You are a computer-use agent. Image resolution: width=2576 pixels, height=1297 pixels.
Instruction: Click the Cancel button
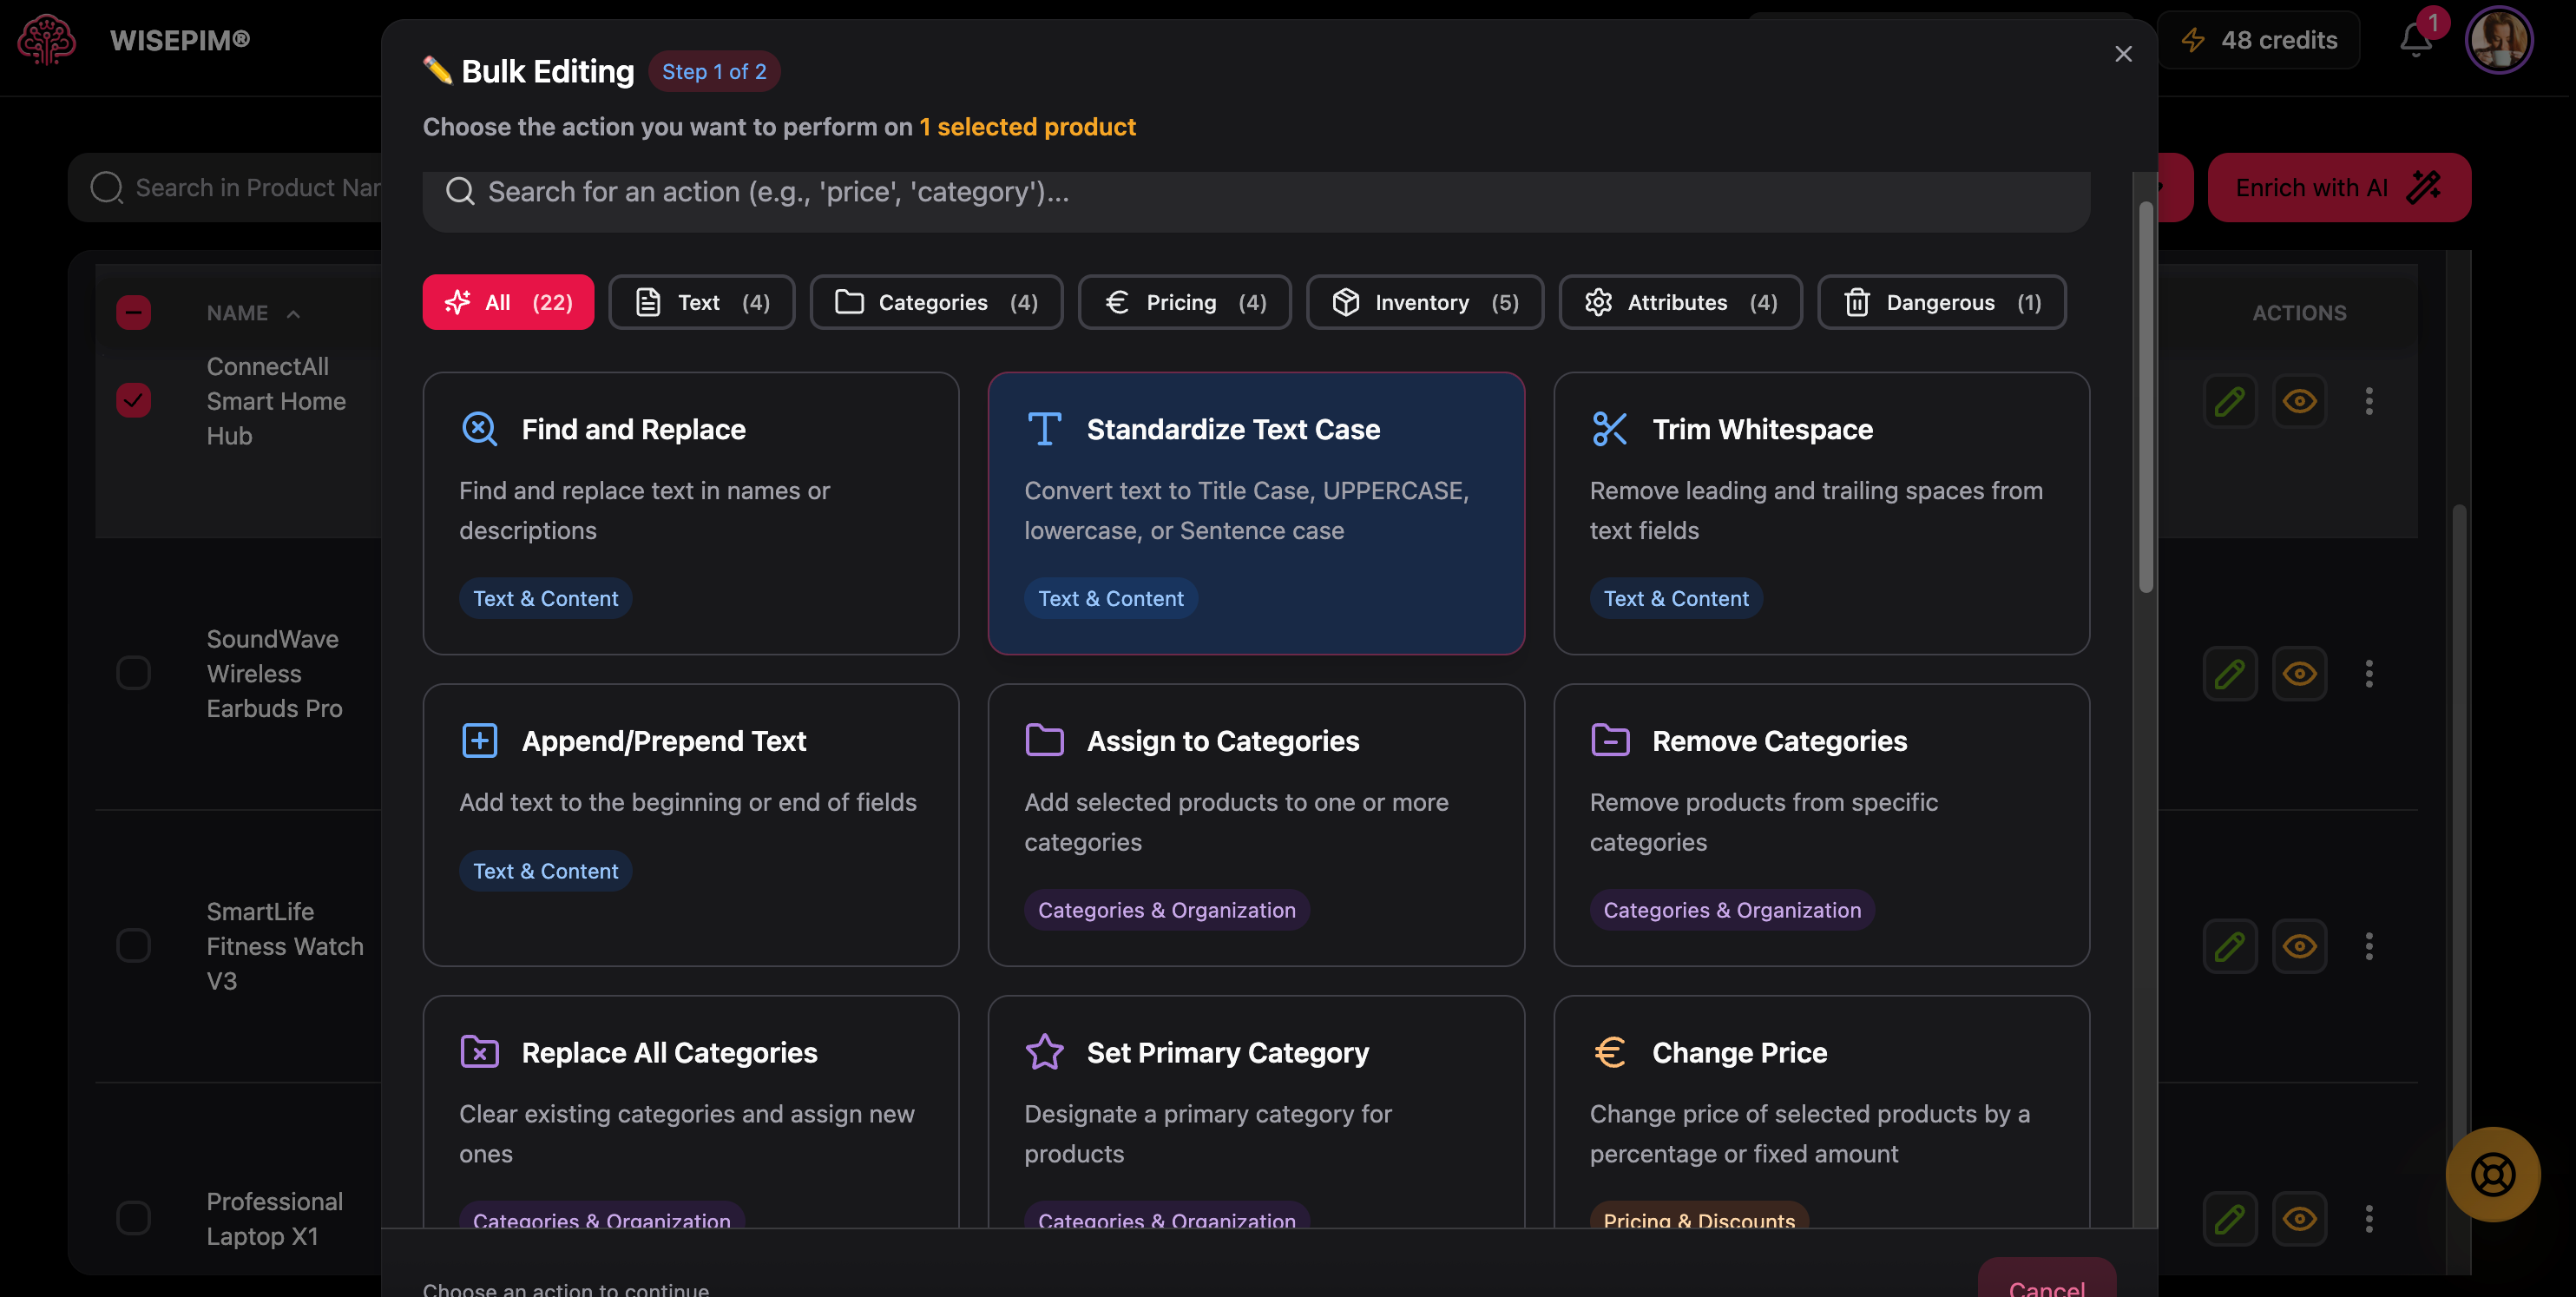click(x=2046, y=1284)
